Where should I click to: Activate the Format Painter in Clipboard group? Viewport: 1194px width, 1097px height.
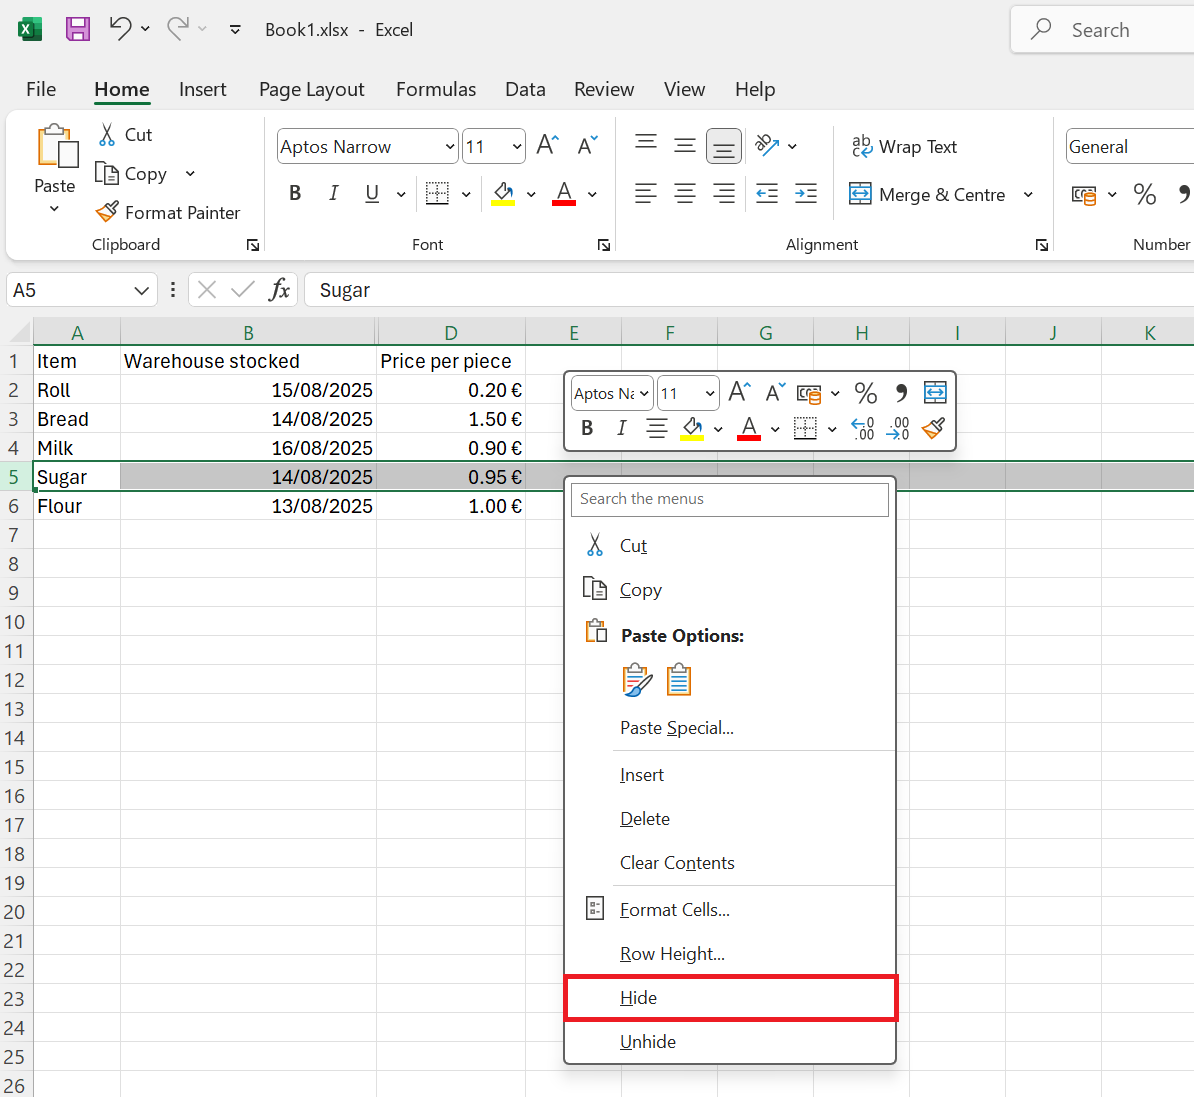[x=168, y=212]
